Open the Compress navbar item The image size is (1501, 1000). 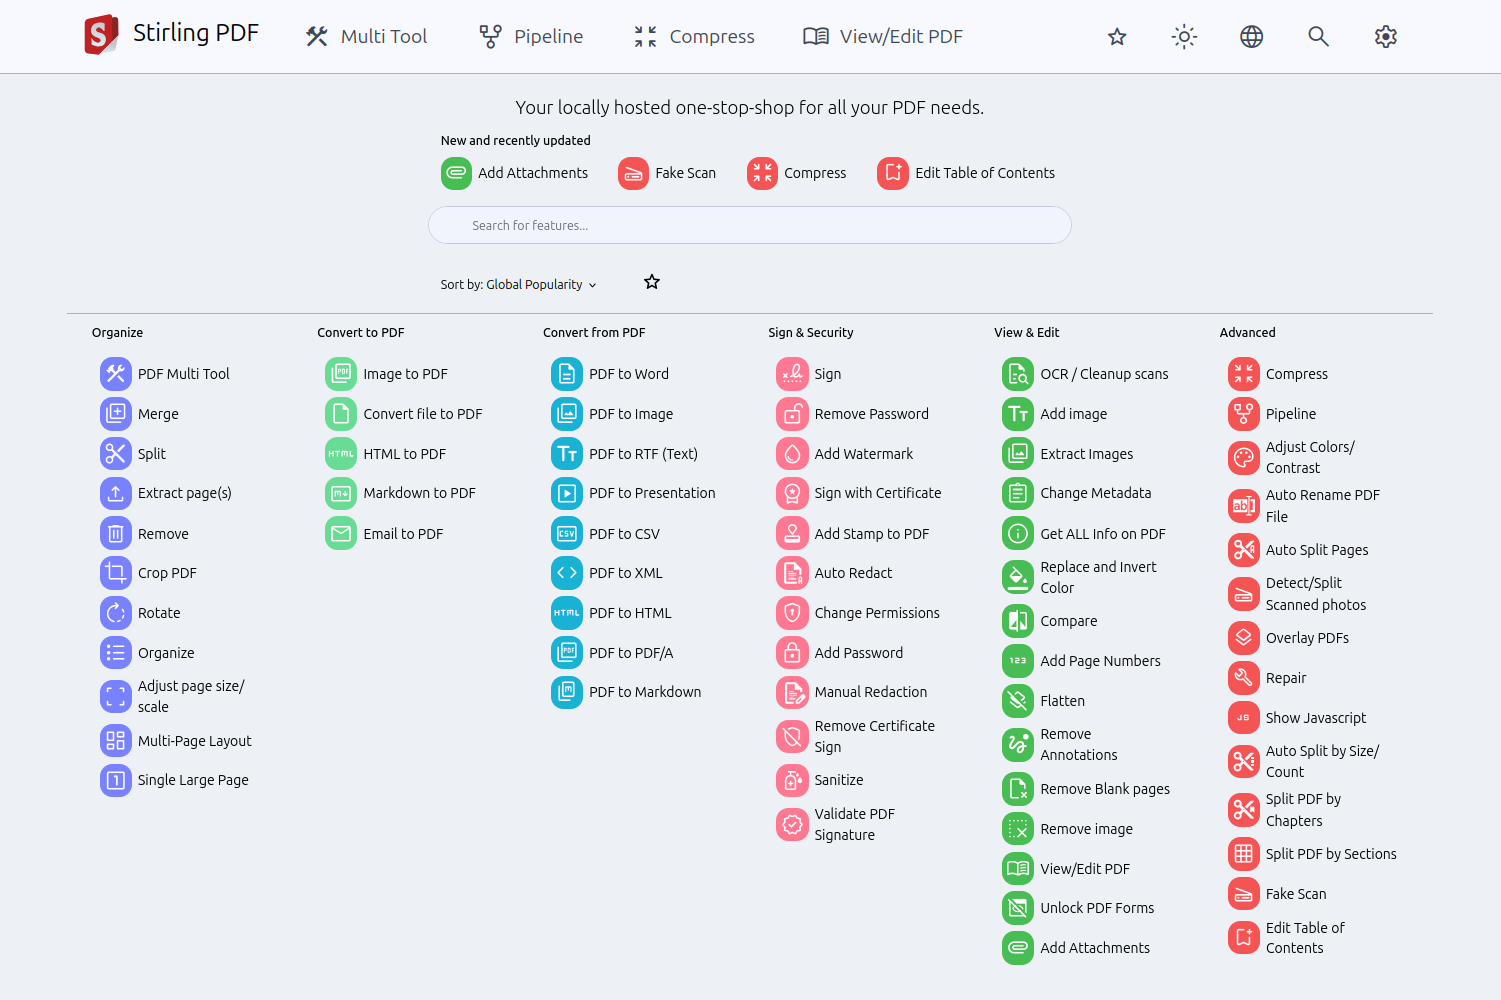coord(694,37)
